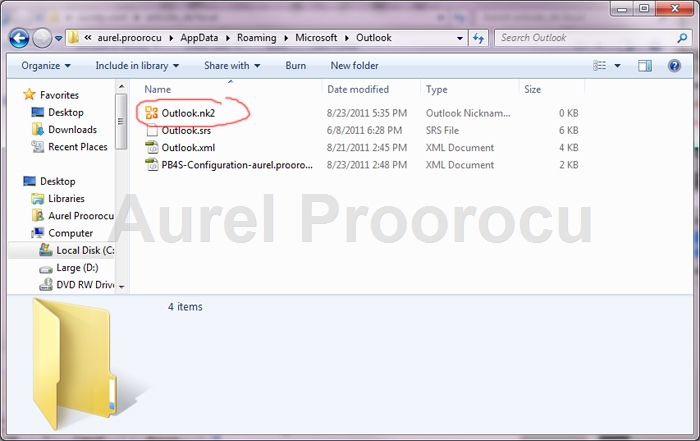Click navigation pane scroll up arrow
Image resolution: width=700 pixels, height=441 pixels.
coord(121,86)
